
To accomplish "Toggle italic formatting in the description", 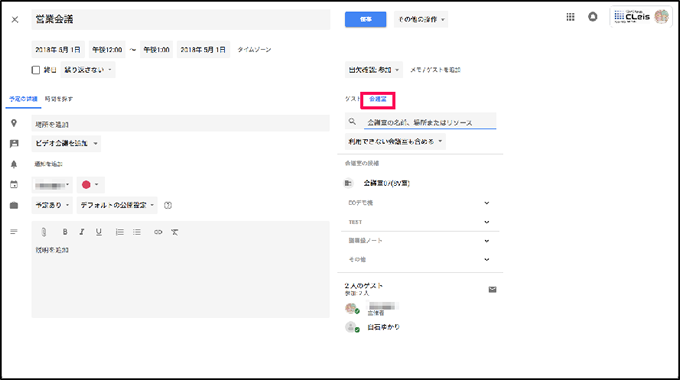I will (82, 232).
